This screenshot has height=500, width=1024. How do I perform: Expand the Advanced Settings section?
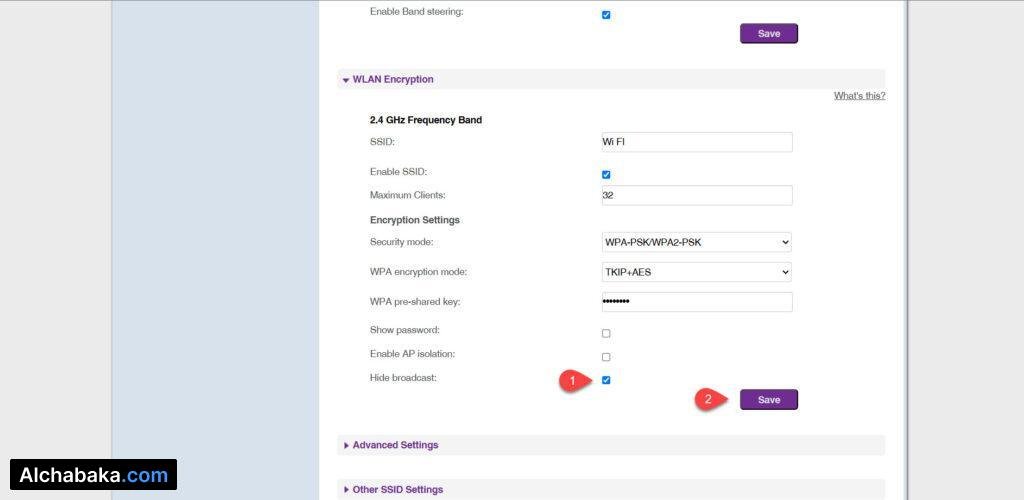tap(395, 445)
